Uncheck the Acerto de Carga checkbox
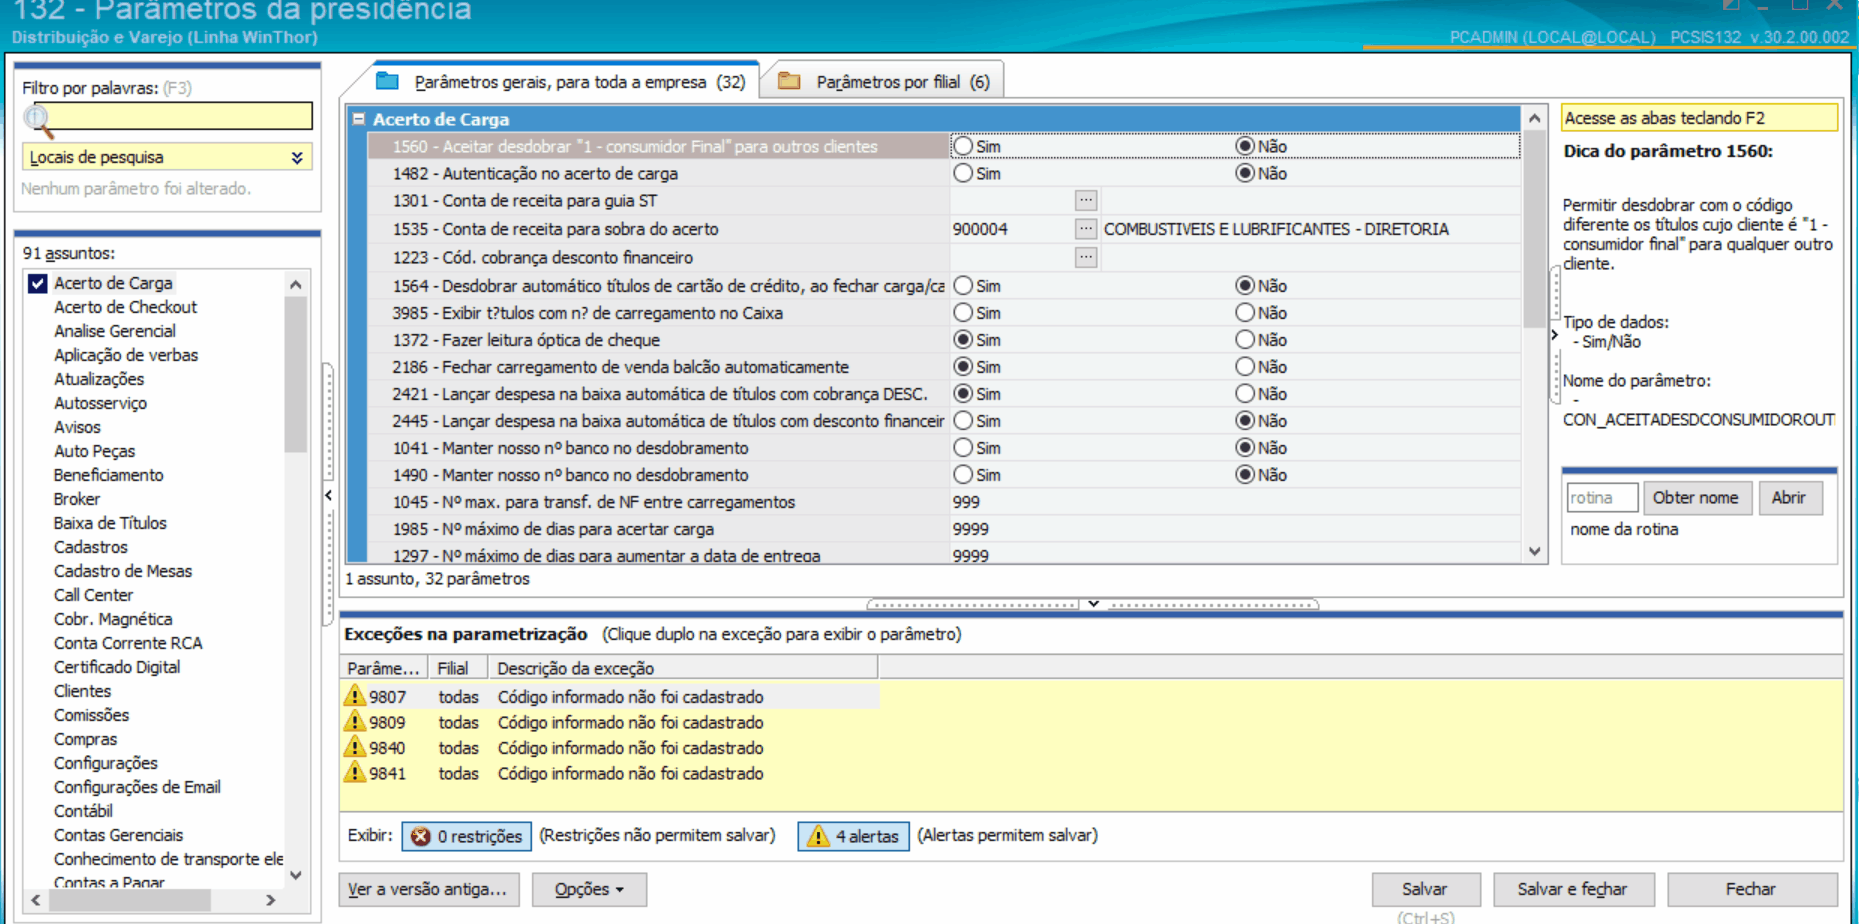The height and width of the screenshot is (924, 1859). pyautogui.click(x=38, y=283)
